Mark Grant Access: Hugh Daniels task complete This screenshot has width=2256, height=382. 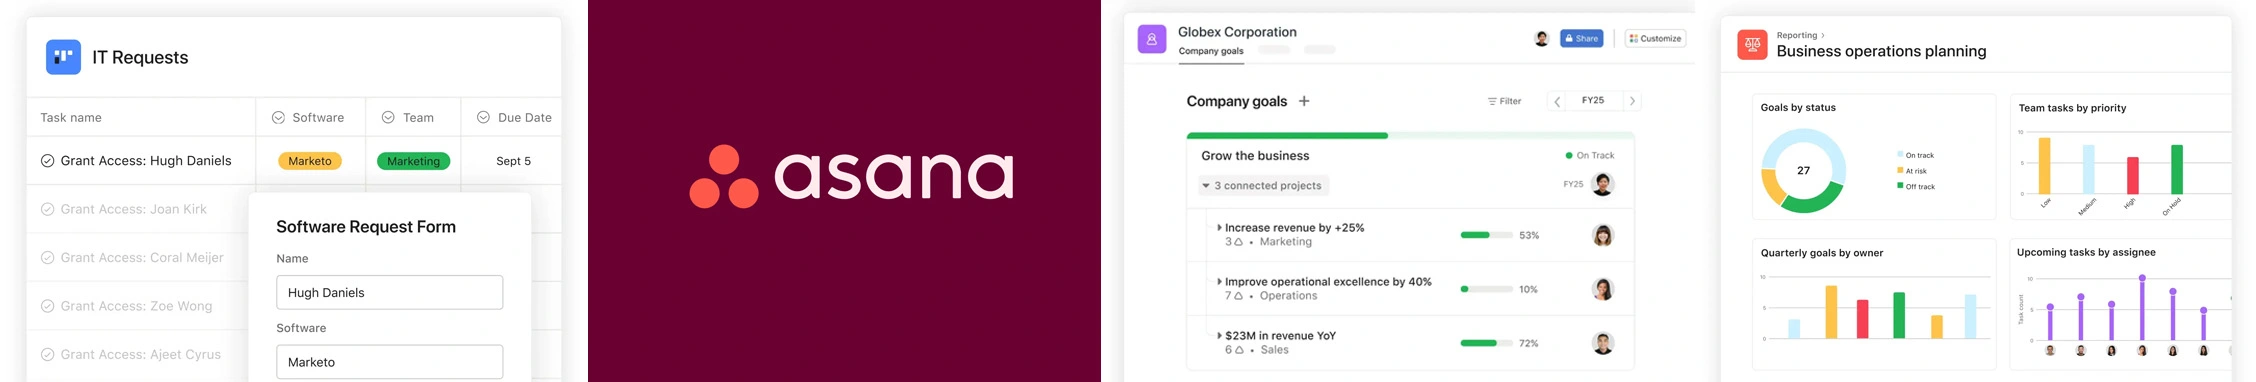click(x=47, y=161)
